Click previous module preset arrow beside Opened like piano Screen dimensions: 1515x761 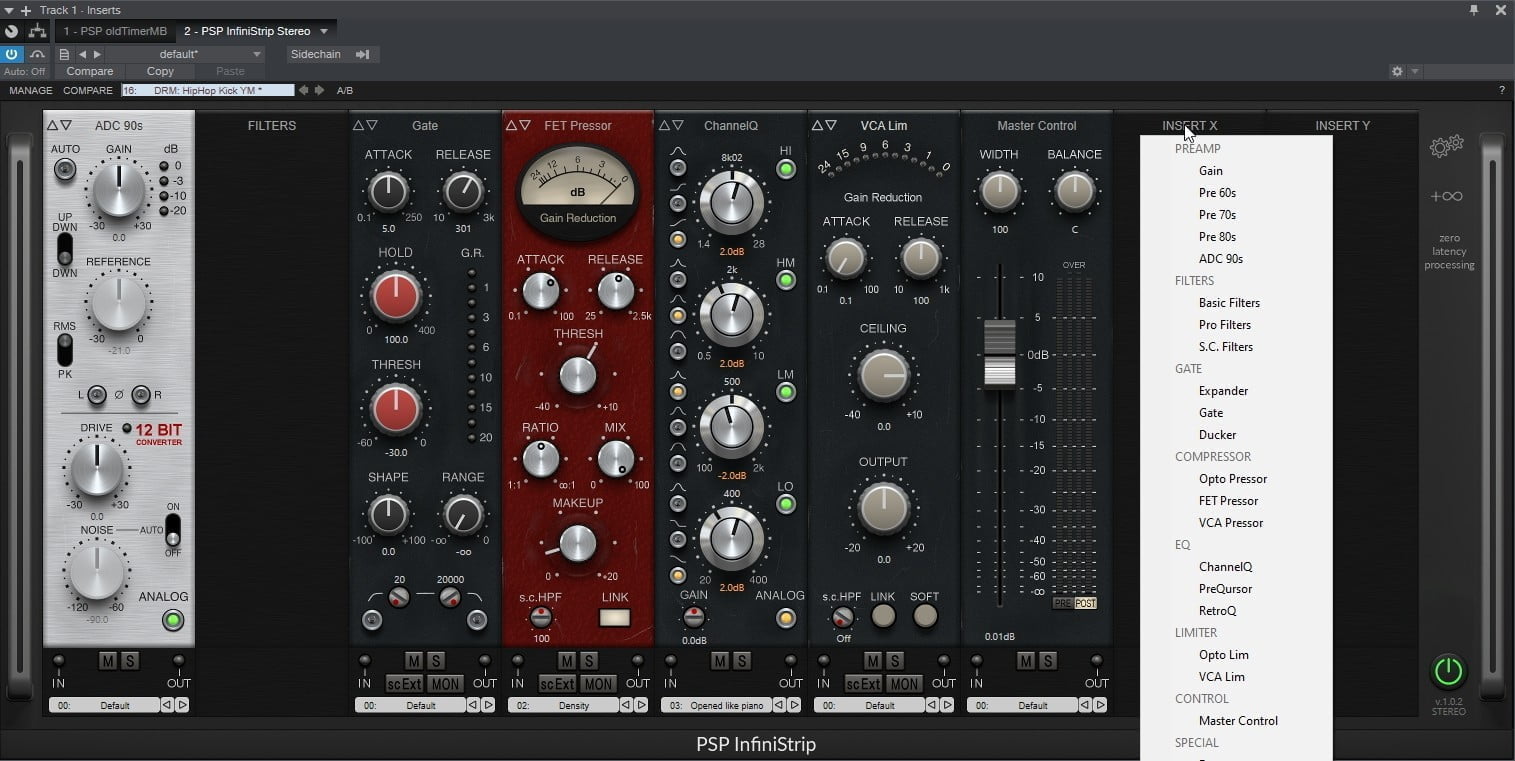(x=779, y=705)
